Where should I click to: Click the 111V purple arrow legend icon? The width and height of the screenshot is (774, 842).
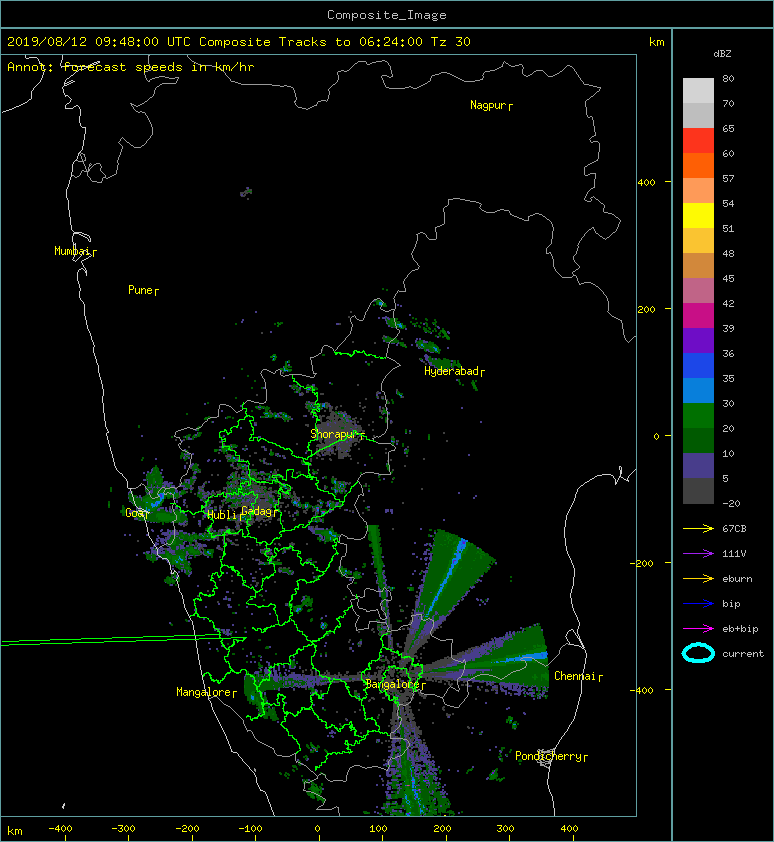(698, 554)
